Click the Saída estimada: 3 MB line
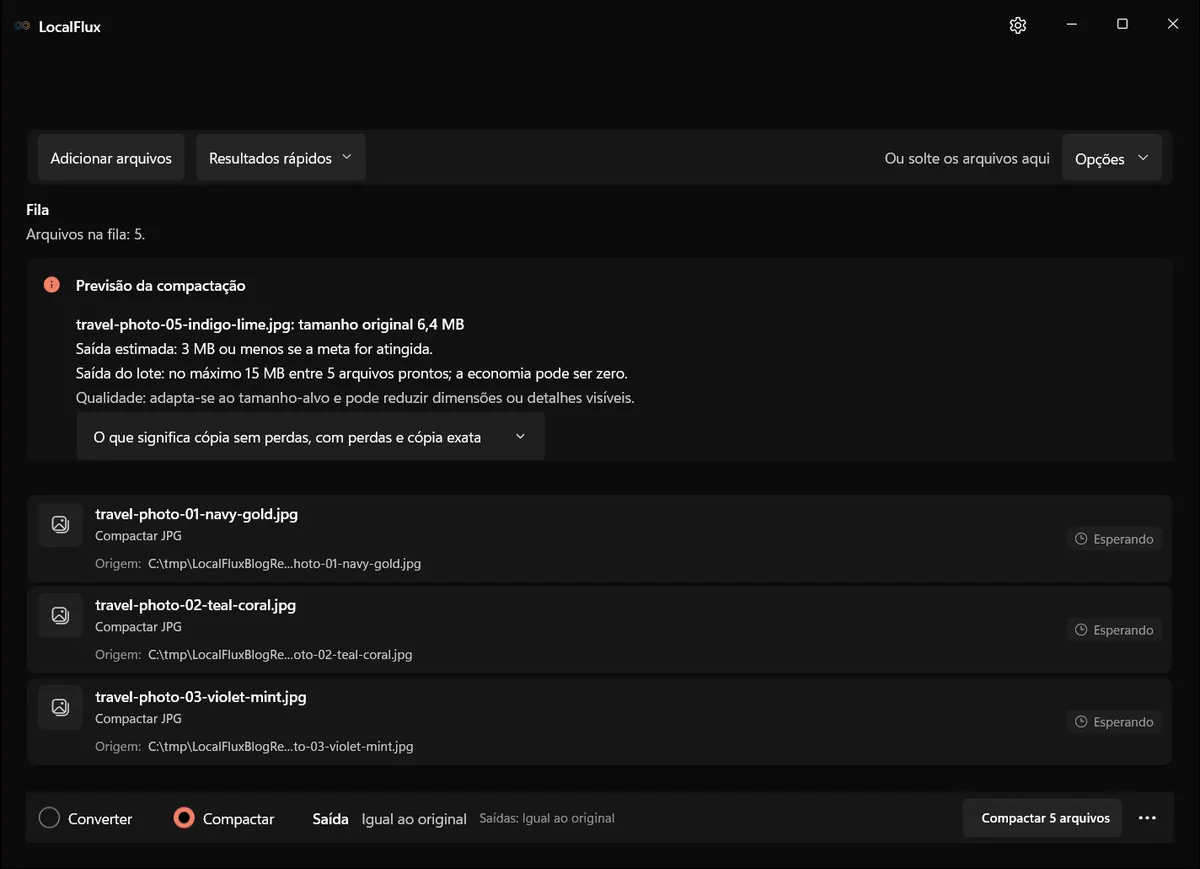 pyautogui.click(x=254, y=349)
